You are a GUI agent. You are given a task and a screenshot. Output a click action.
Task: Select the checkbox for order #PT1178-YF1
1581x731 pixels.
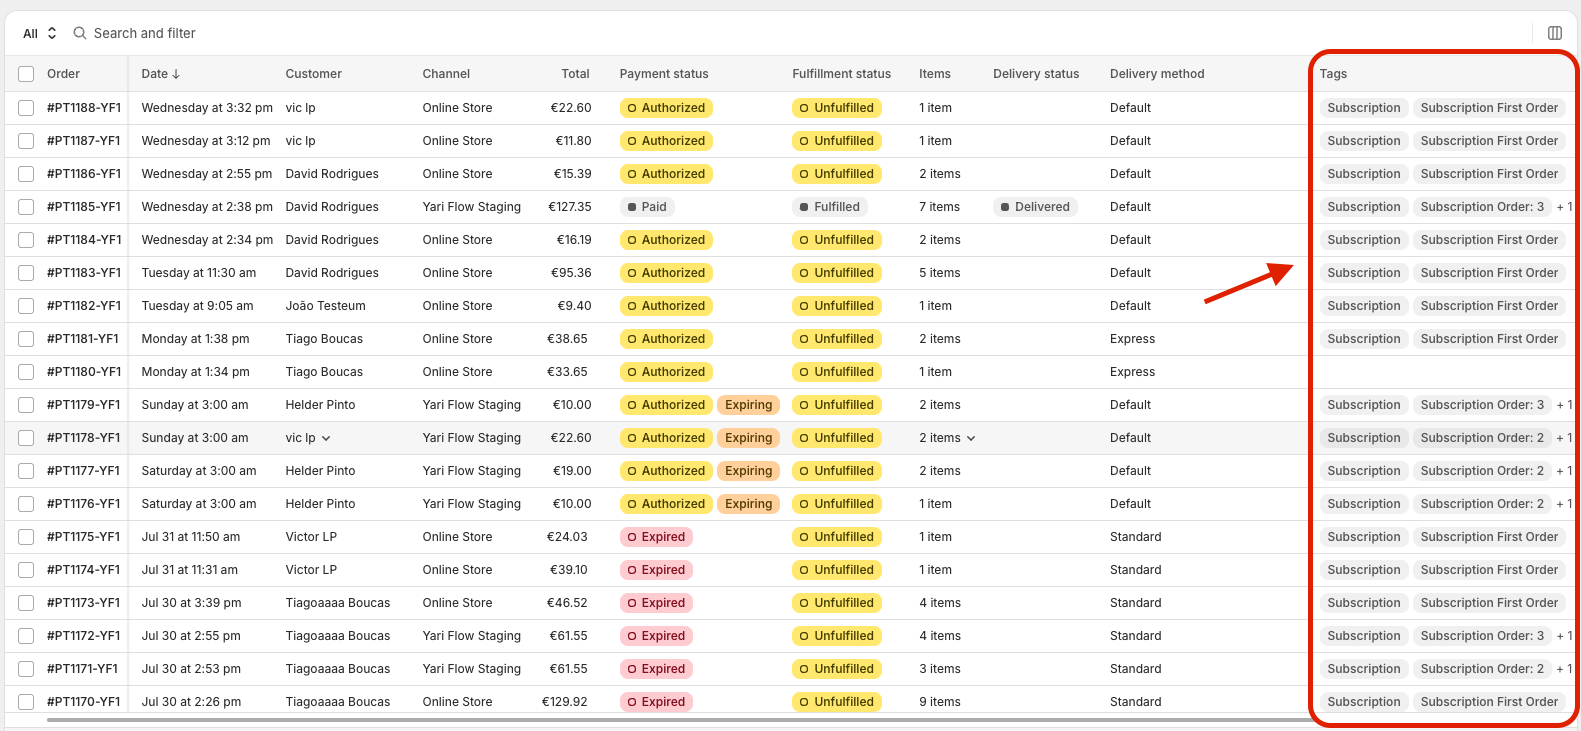click(26, 438)
